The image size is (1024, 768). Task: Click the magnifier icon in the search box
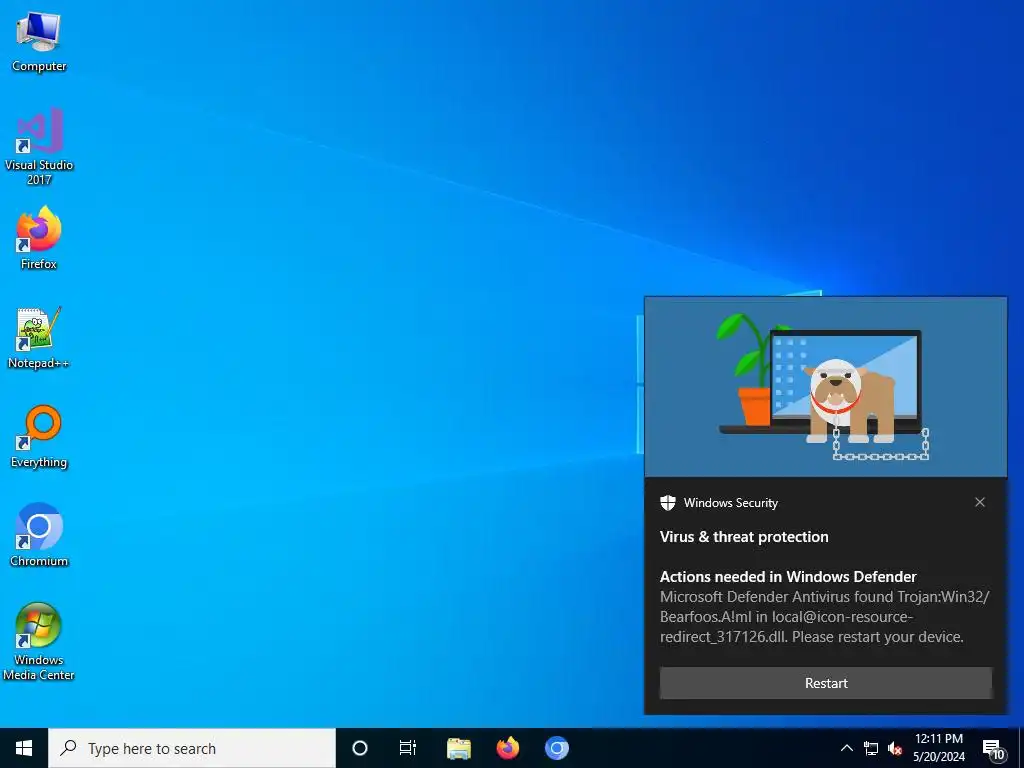click(68, 748)
